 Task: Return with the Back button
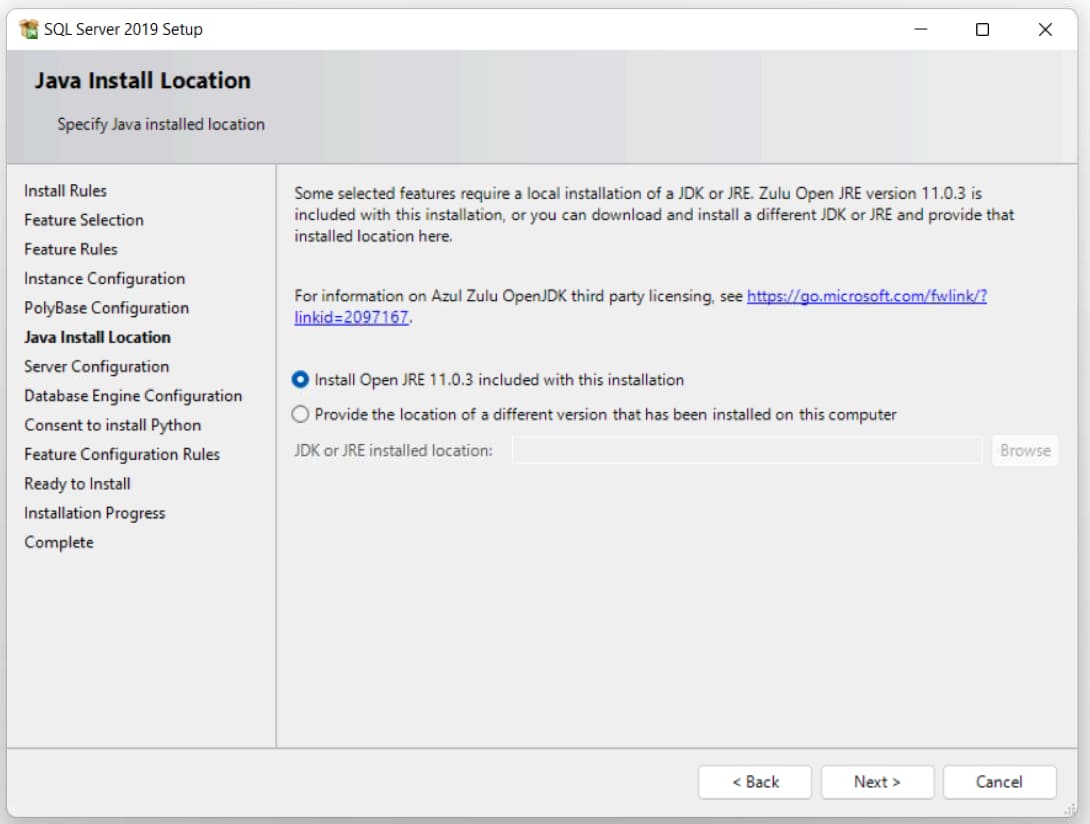755,782
